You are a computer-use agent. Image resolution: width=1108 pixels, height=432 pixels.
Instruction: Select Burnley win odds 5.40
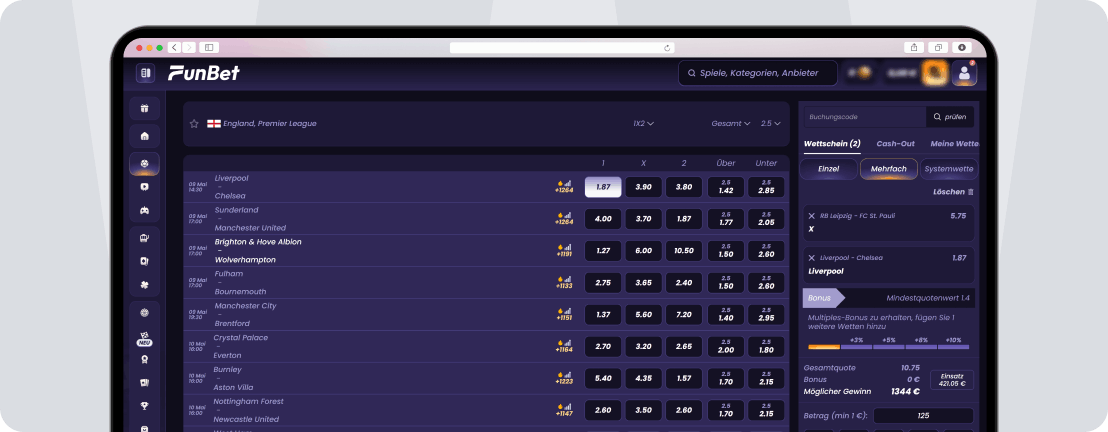click(603, 378)
